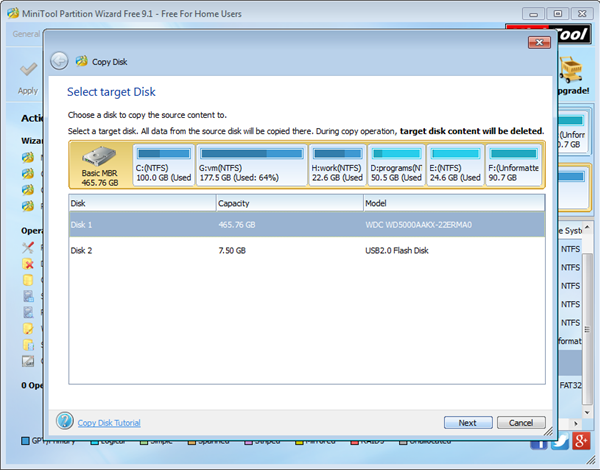This screenshot has height=470, width=600.
Task: Click the Copy Disk wizard title icon
Action: coord(82,61)
